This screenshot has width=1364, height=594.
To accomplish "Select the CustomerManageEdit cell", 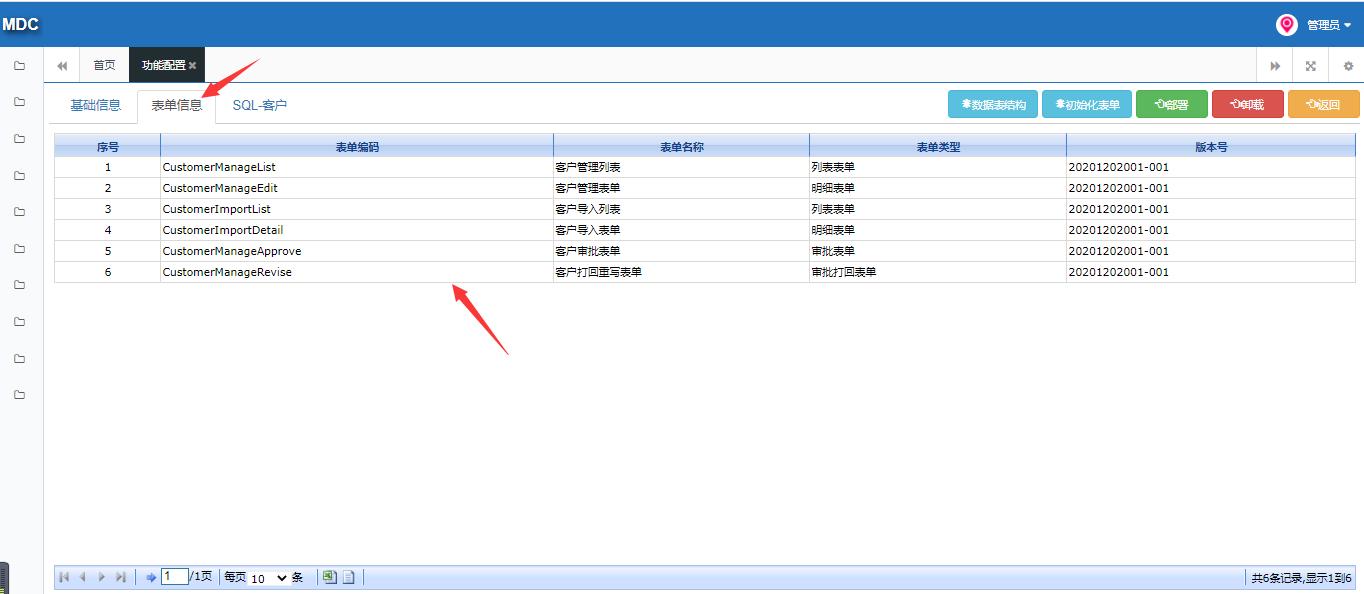I will (x=357, y=188).
